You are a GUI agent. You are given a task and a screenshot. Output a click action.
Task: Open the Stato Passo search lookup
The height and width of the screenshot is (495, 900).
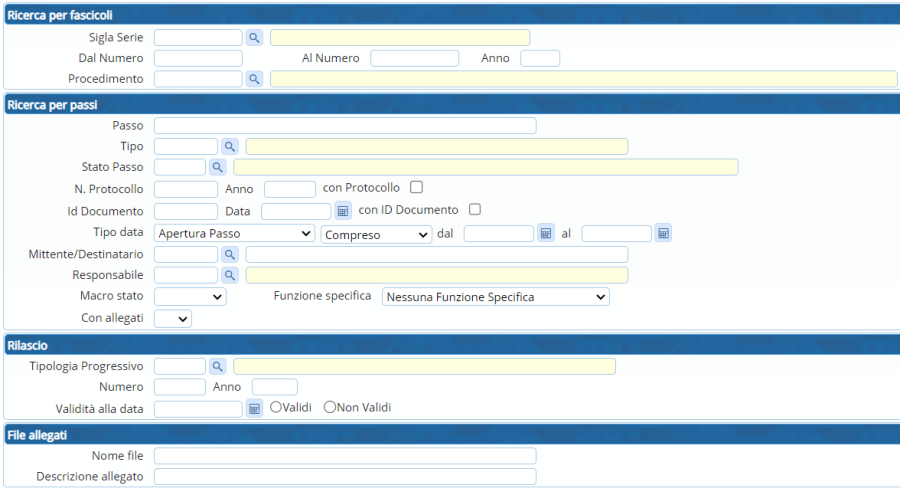217,167
